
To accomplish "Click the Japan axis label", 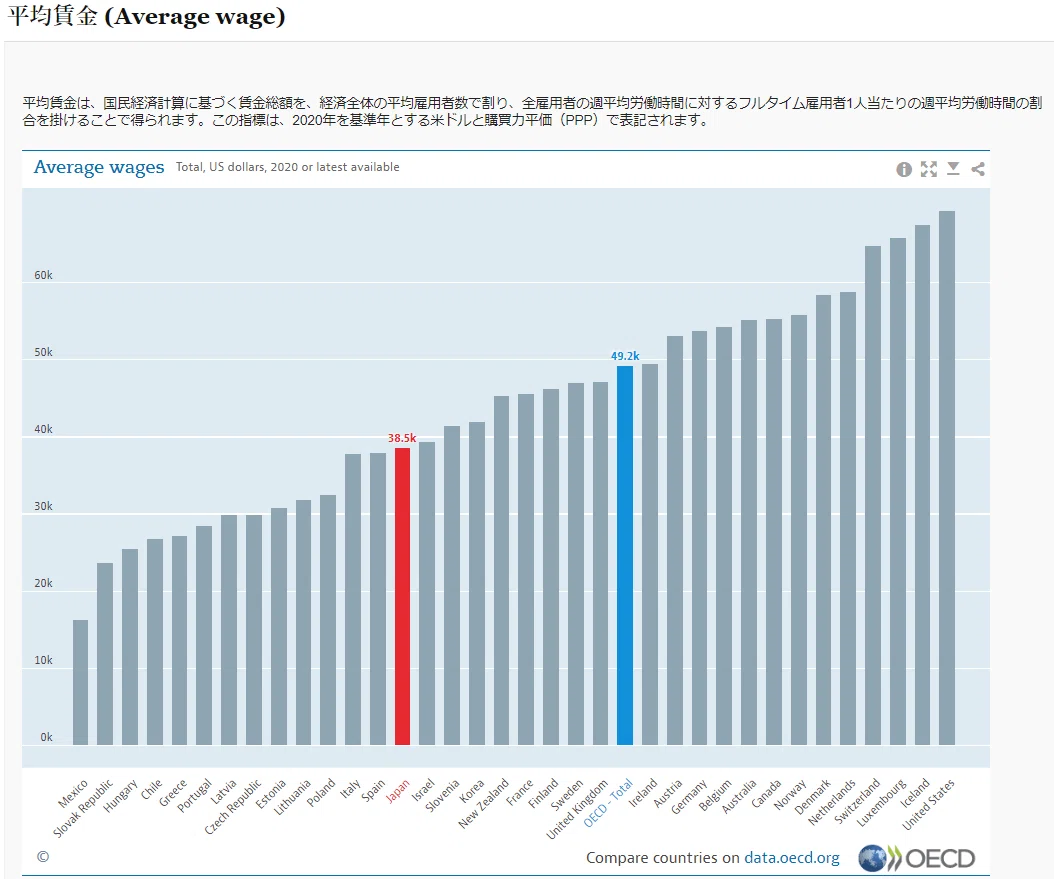I will click(397, 791).
